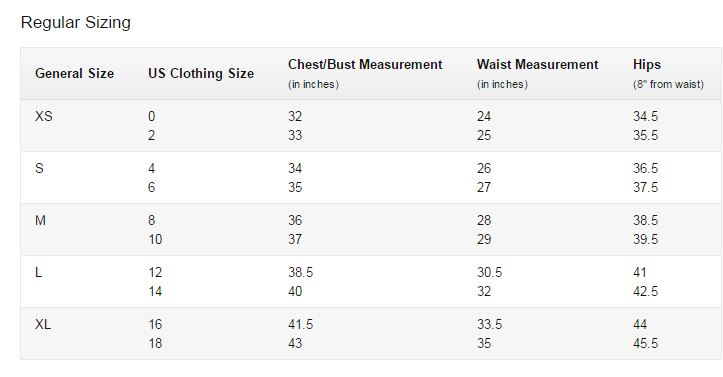Select the XS size row label
Image resolution: width=723 pixels, height=377 pixels.
tap(44, 116)
